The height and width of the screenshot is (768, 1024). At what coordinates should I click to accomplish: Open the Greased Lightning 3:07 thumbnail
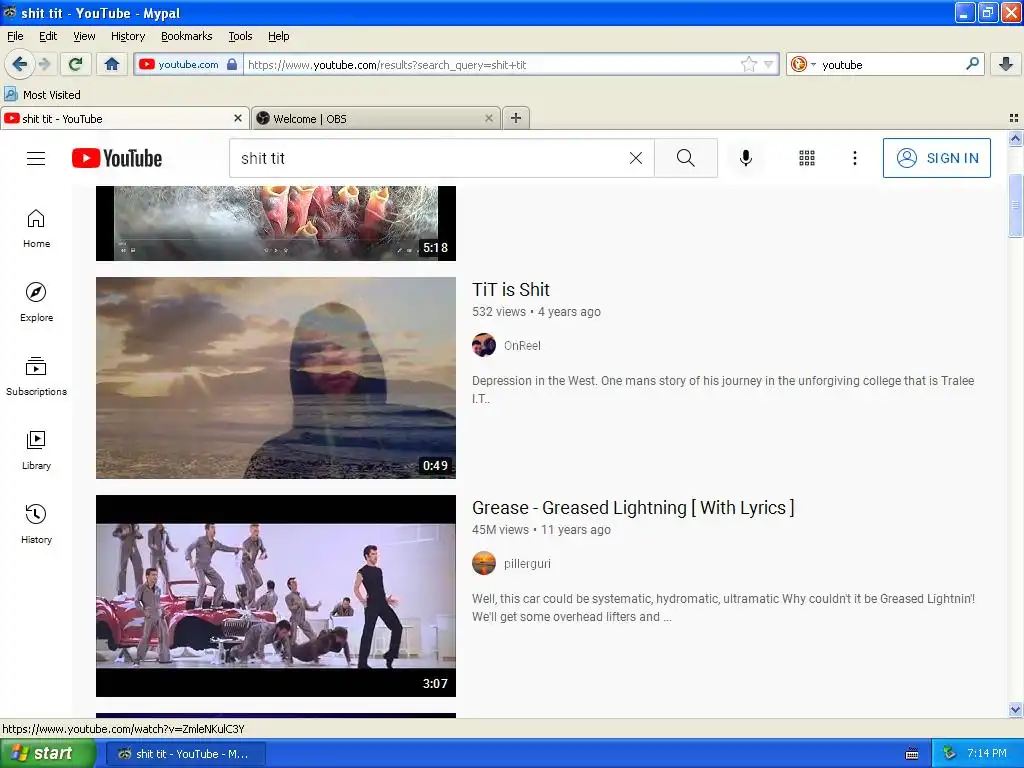click(276, 596)
